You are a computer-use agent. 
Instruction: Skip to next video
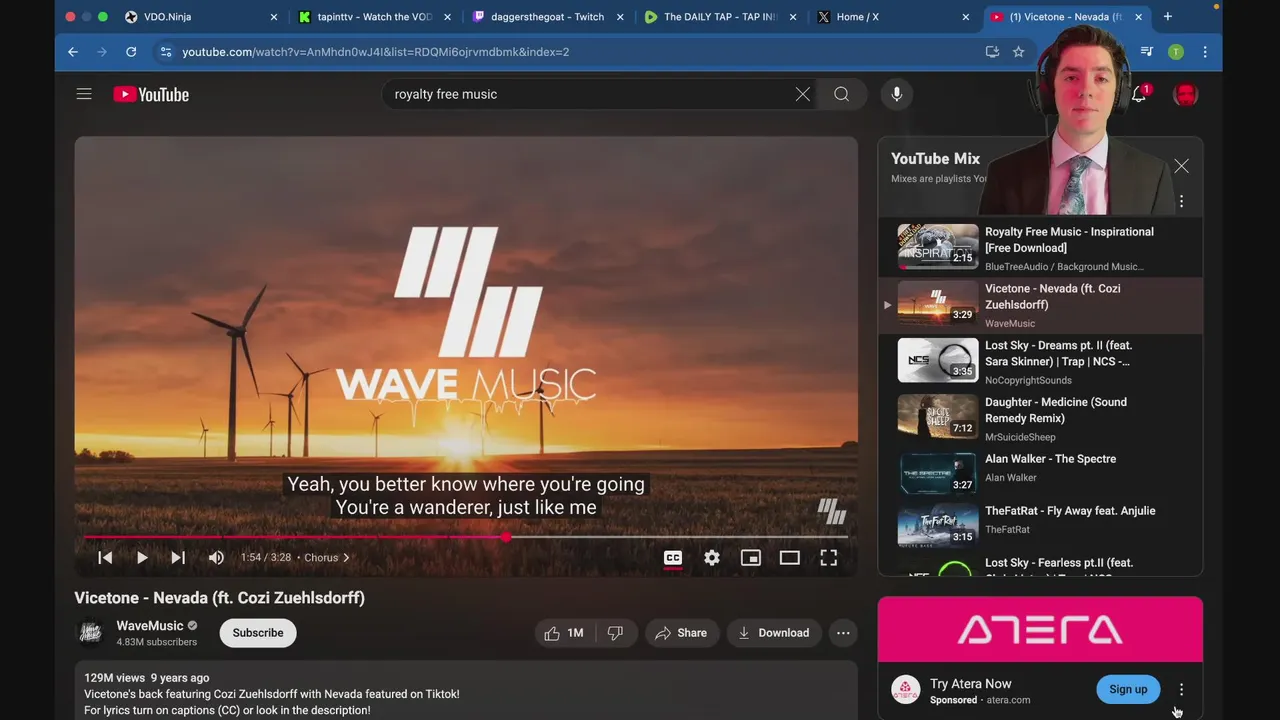coord(178,558)
